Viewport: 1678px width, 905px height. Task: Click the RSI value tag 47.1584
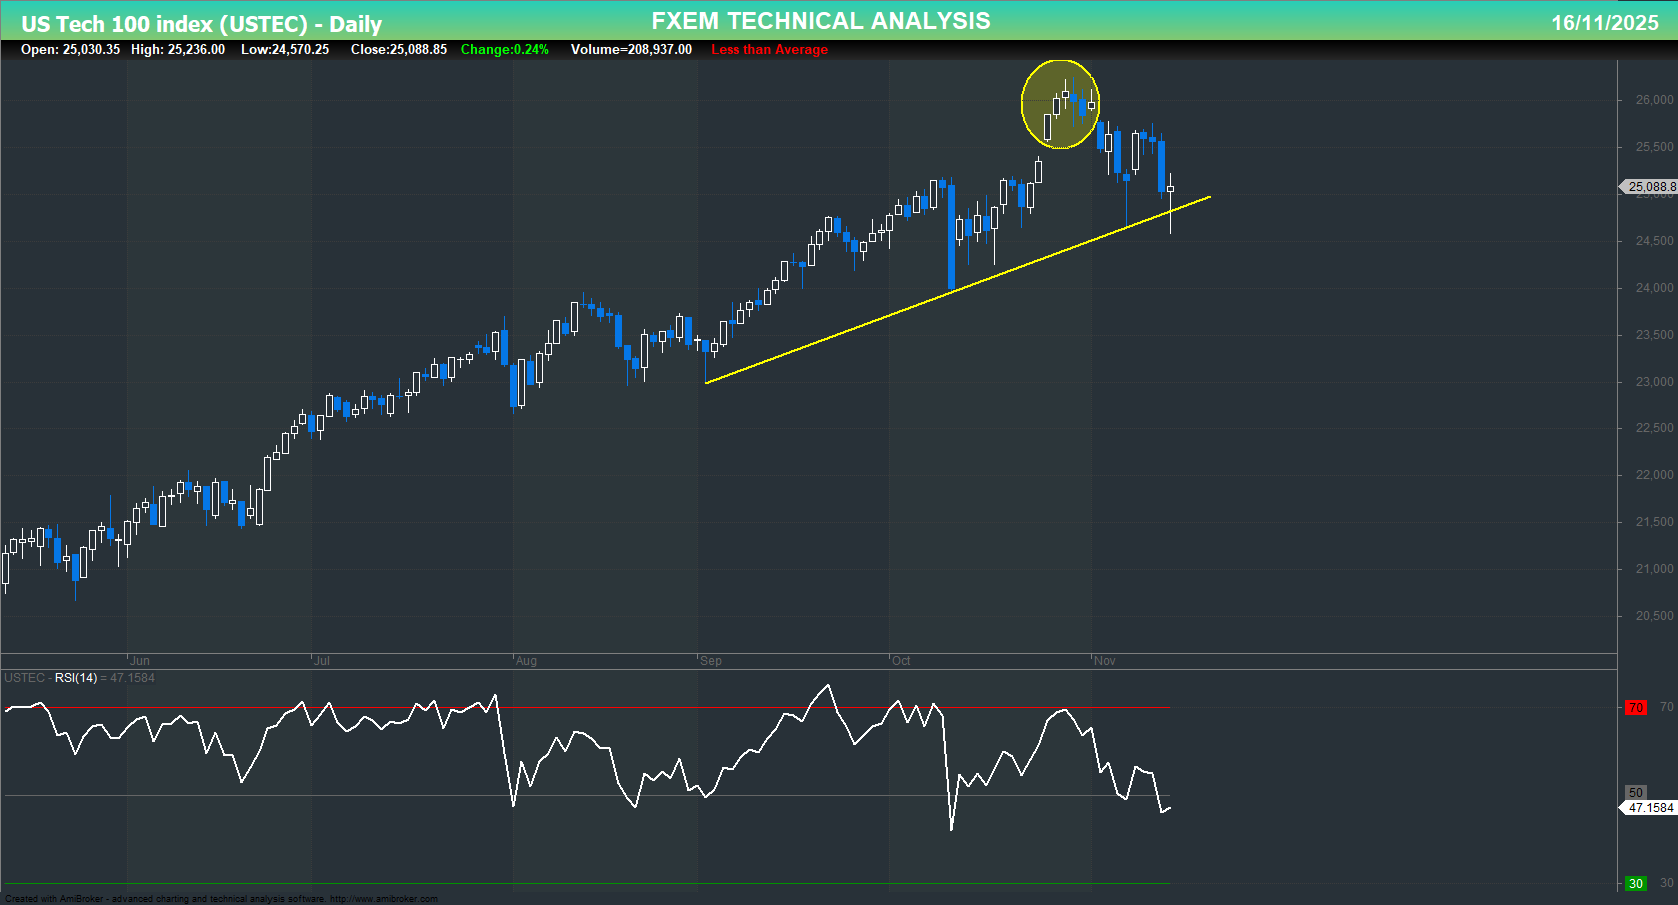1647,806
